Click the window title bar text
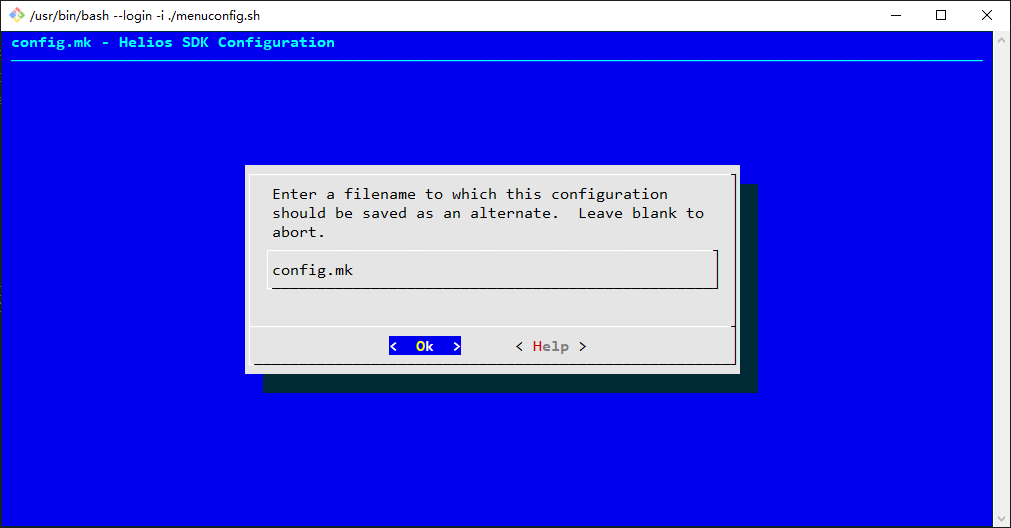 pyautogui.click(x=145, y=15)
